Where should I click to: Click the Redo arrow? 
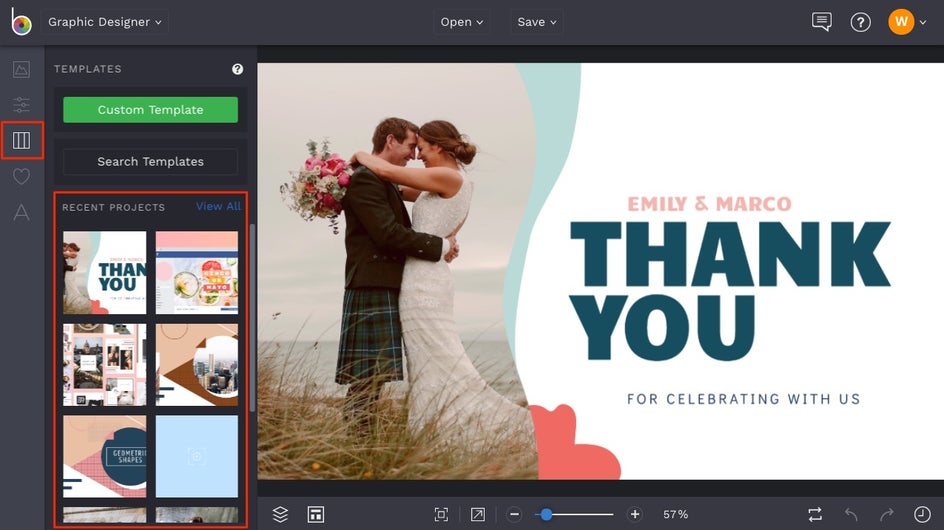[887, 514]
